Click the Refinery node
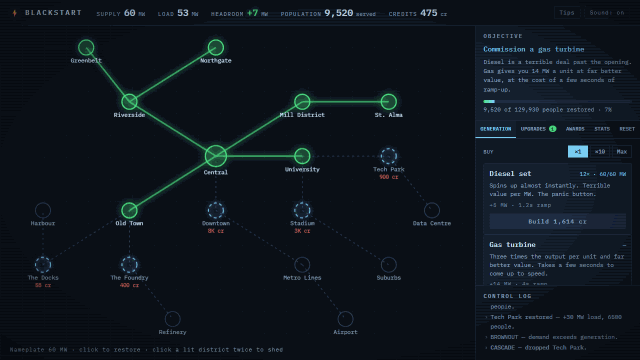The width and height of the screenshot is (640, 360). click(172, 319)
